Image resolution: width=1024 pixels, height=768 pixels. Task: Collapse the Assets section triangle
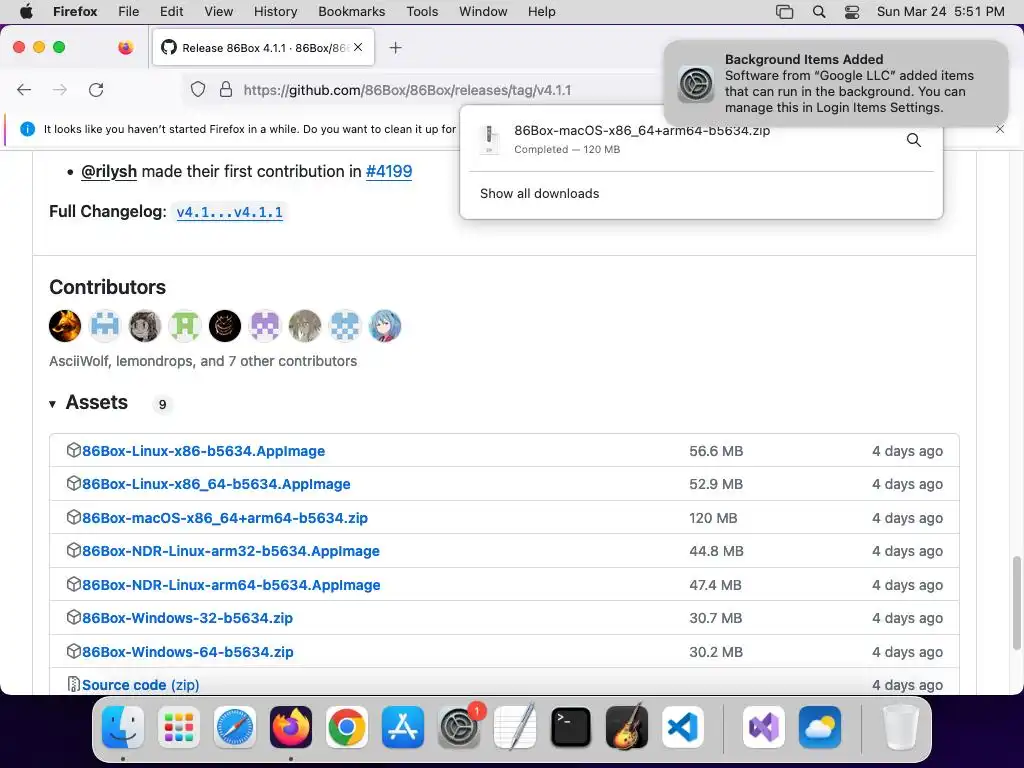52,404
